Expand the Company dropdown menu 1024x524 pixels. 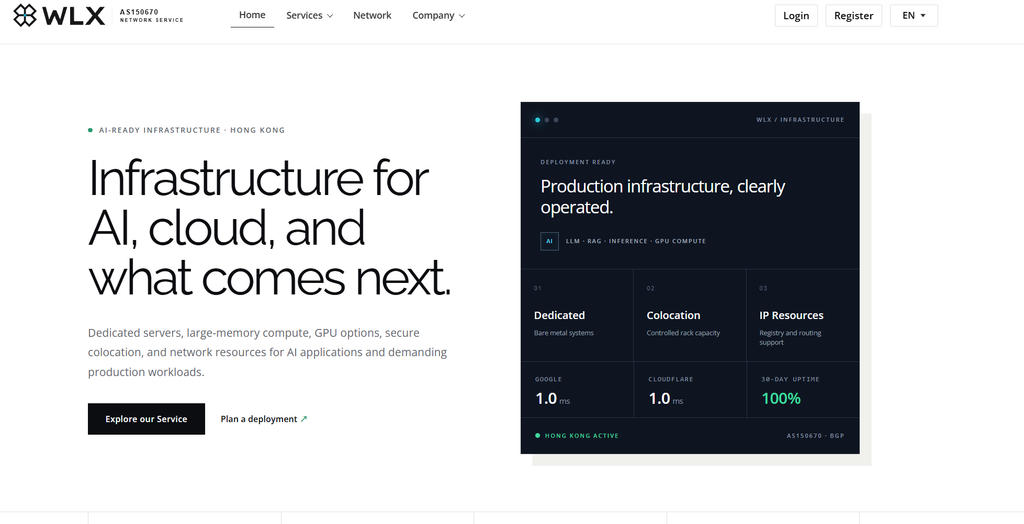[x=438, y=16]
